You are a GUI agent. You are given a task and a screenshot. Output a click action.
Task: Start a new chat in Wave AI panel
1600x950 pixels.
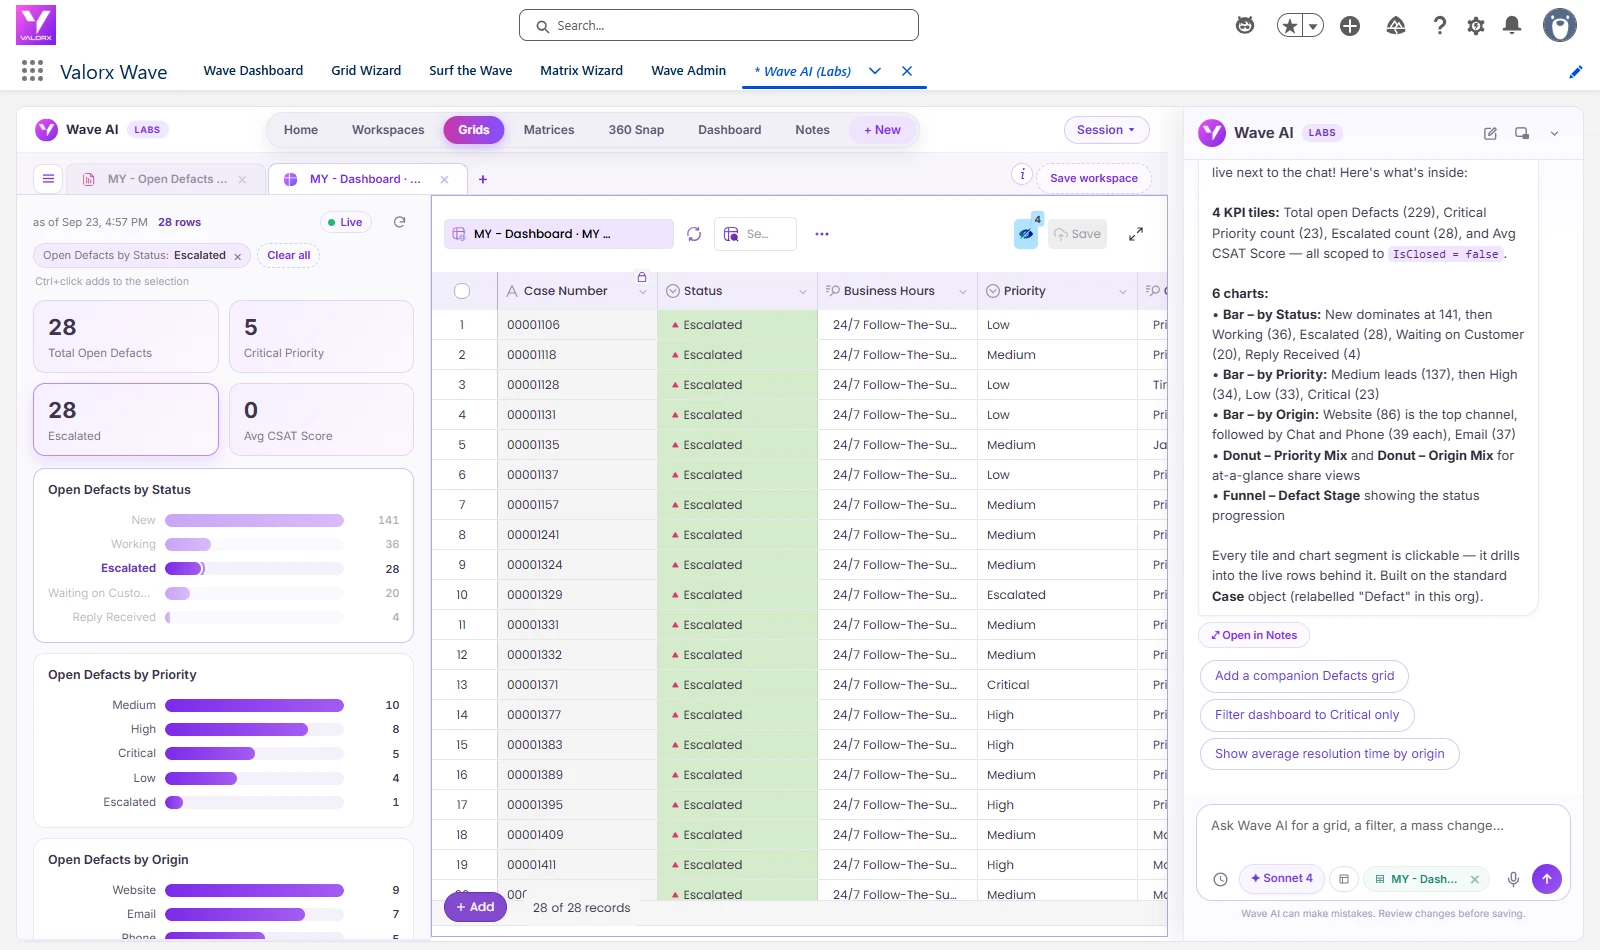click(x=1490, y=133)
